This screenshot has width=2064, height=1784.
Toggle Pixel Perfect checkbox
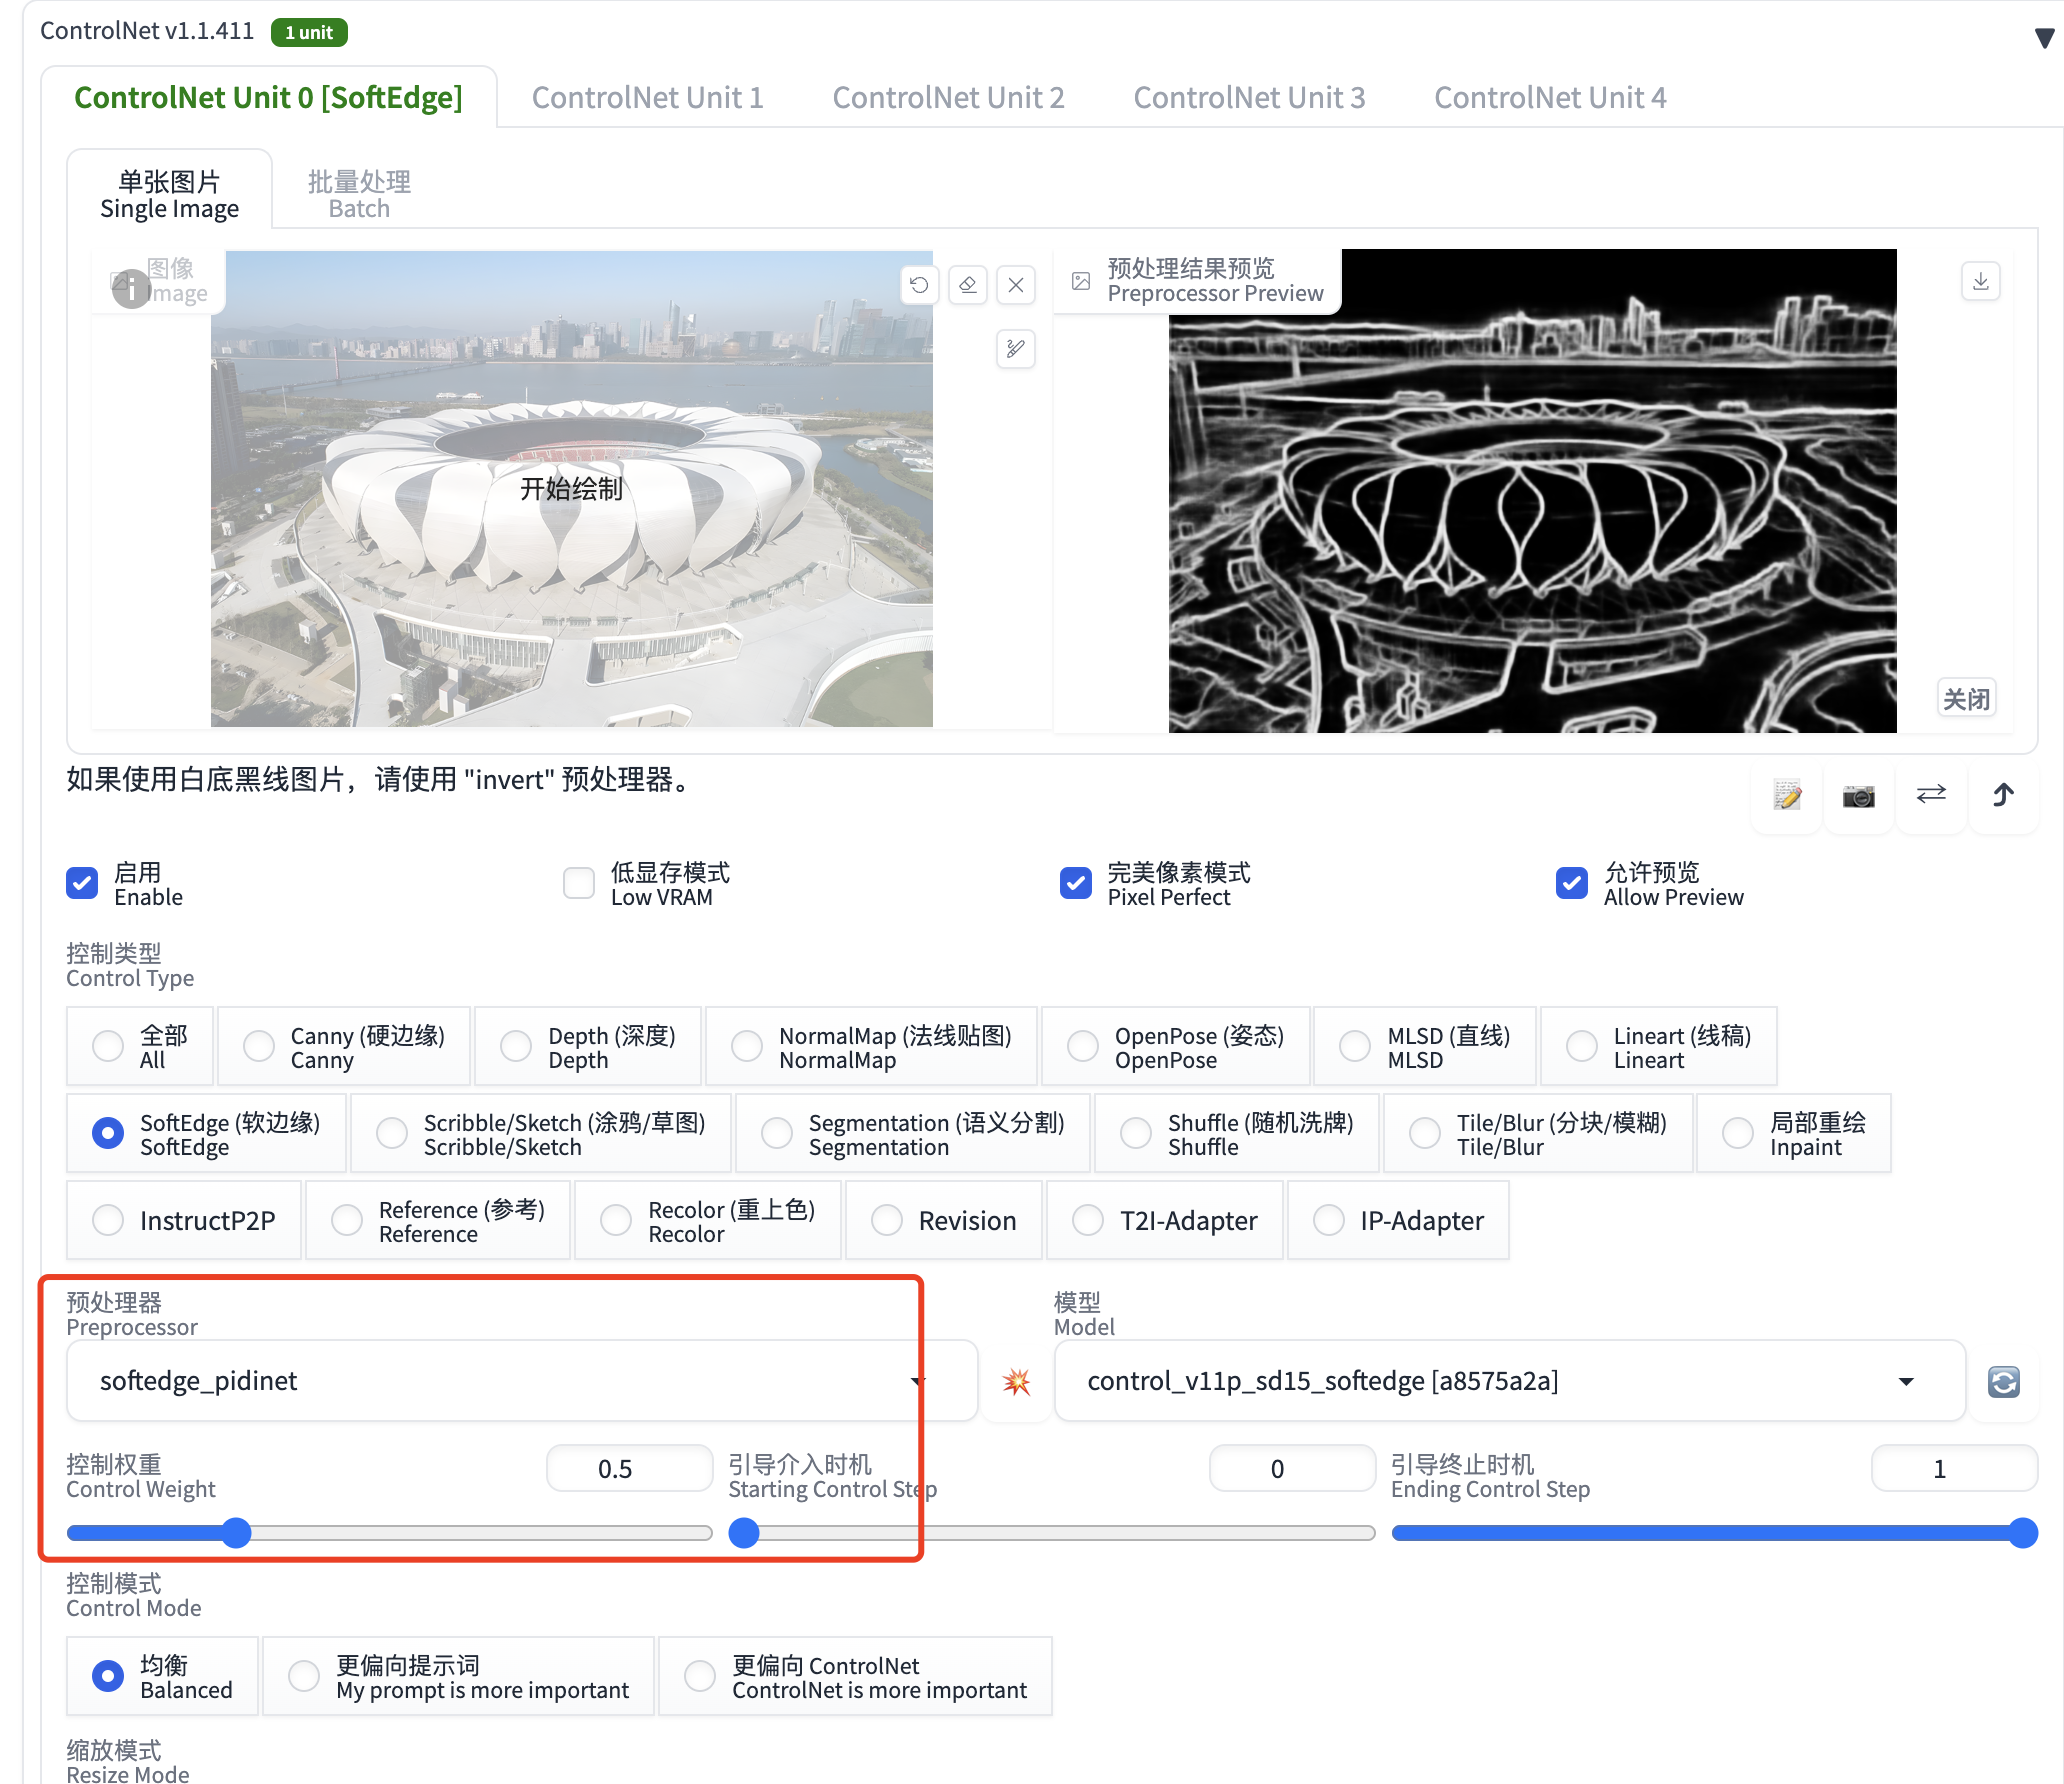1076,883
